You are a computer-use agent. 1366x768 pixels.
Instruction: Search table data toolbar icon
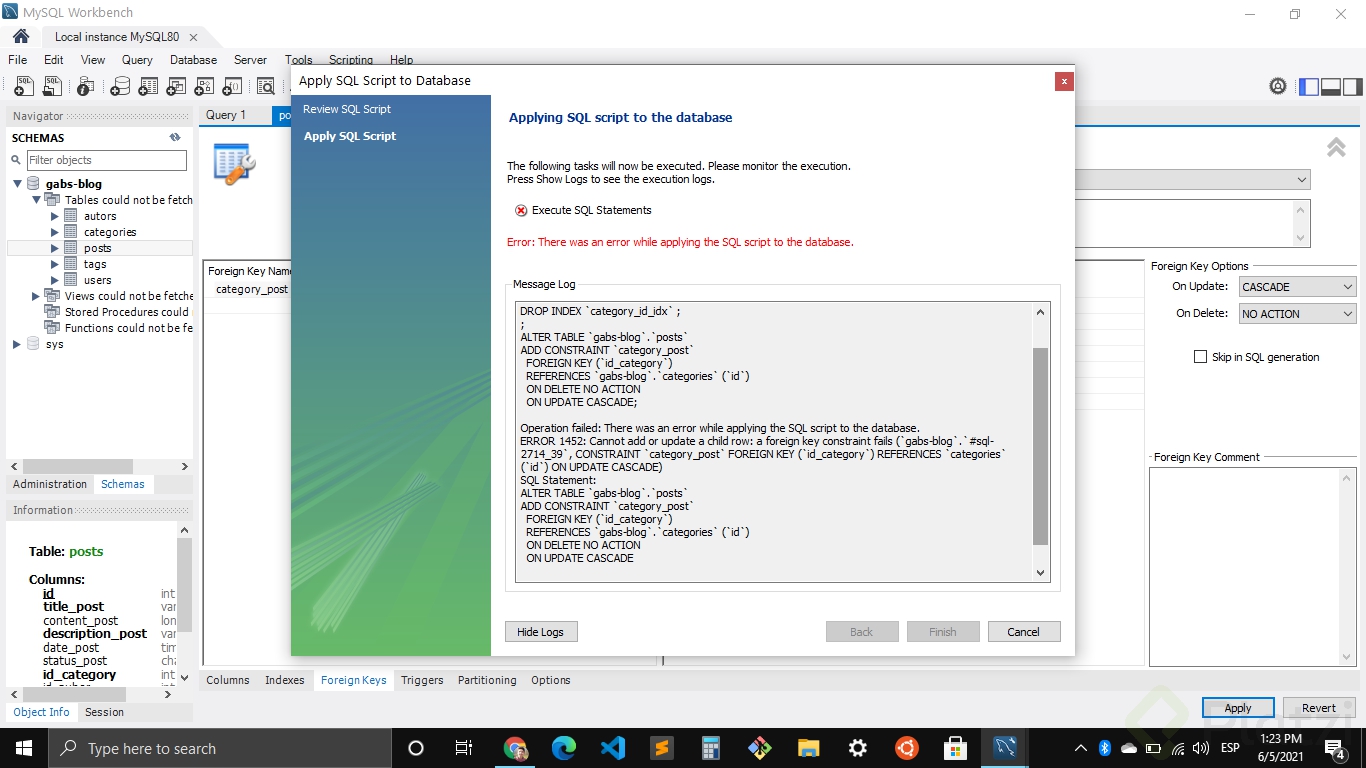[x=266, y=87]
